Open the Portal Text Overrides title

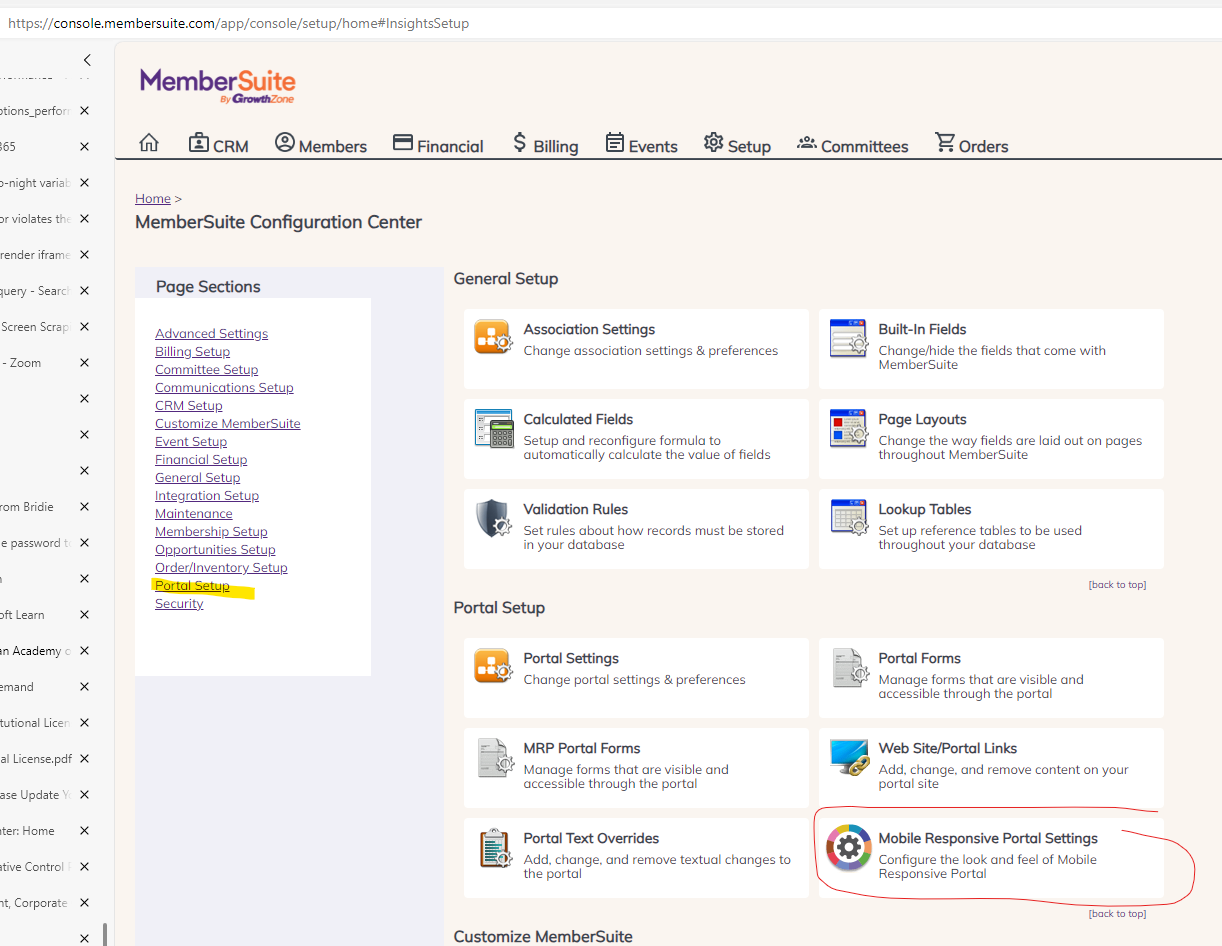pyautogui.click(x=591, y=838)
